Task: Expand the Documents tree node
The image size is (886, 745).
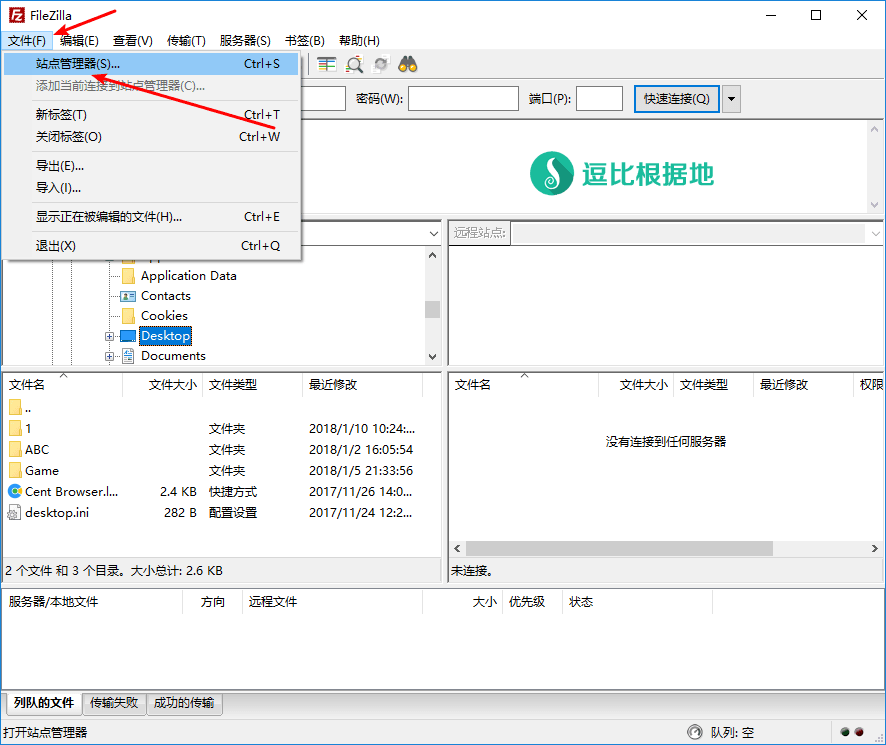Action: coord(109,356)
